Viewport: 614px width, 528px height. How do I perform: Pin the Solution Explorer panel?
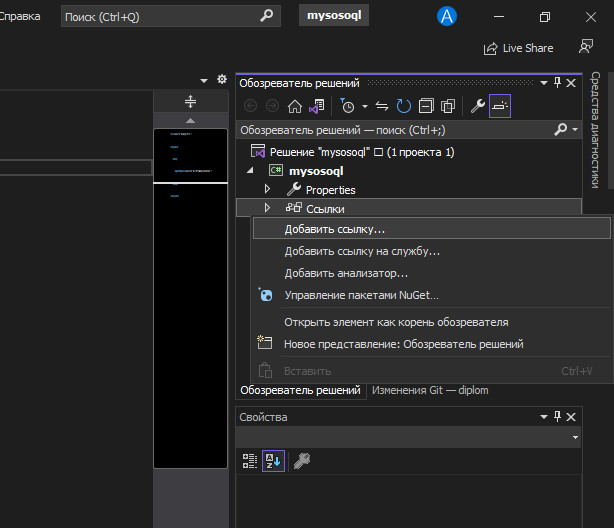pos(558,83)
